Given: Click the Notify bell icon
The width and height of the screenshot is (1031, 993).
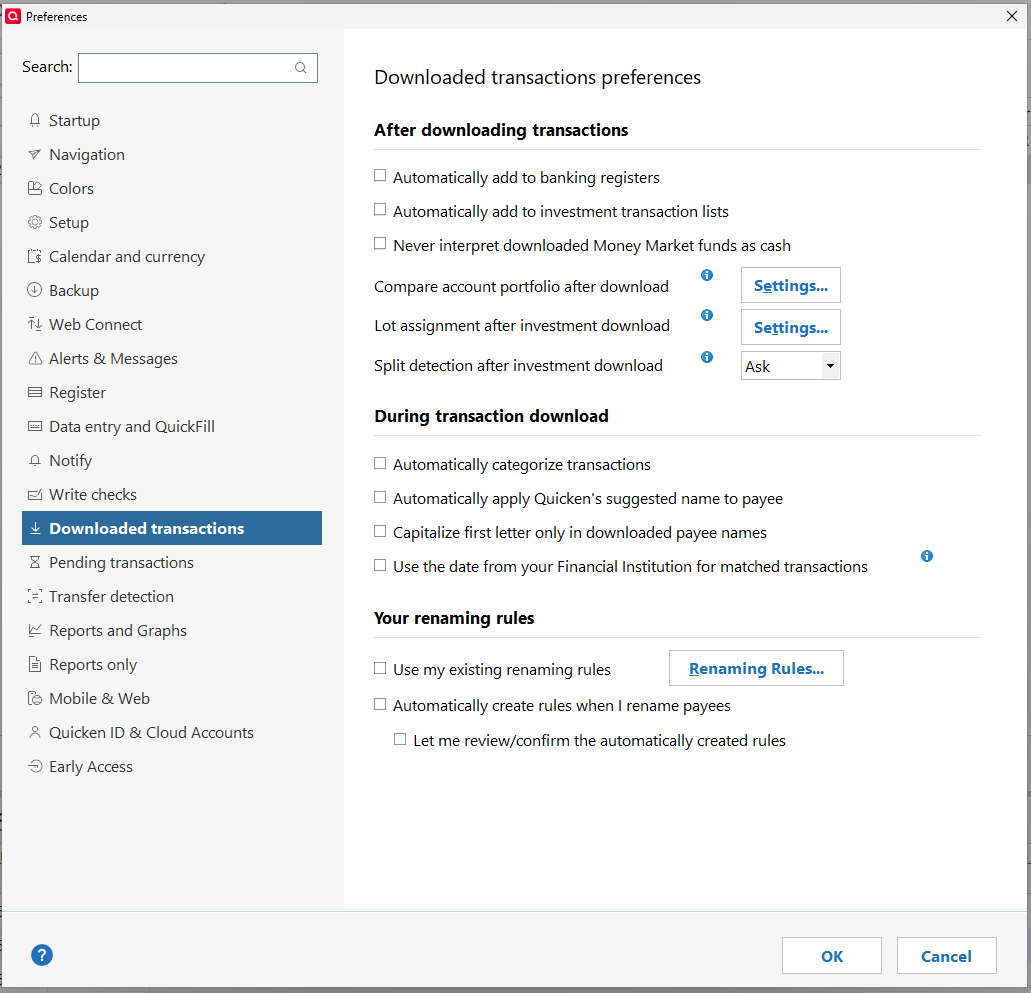Looking at the screenshot, I should click(35, 460).
